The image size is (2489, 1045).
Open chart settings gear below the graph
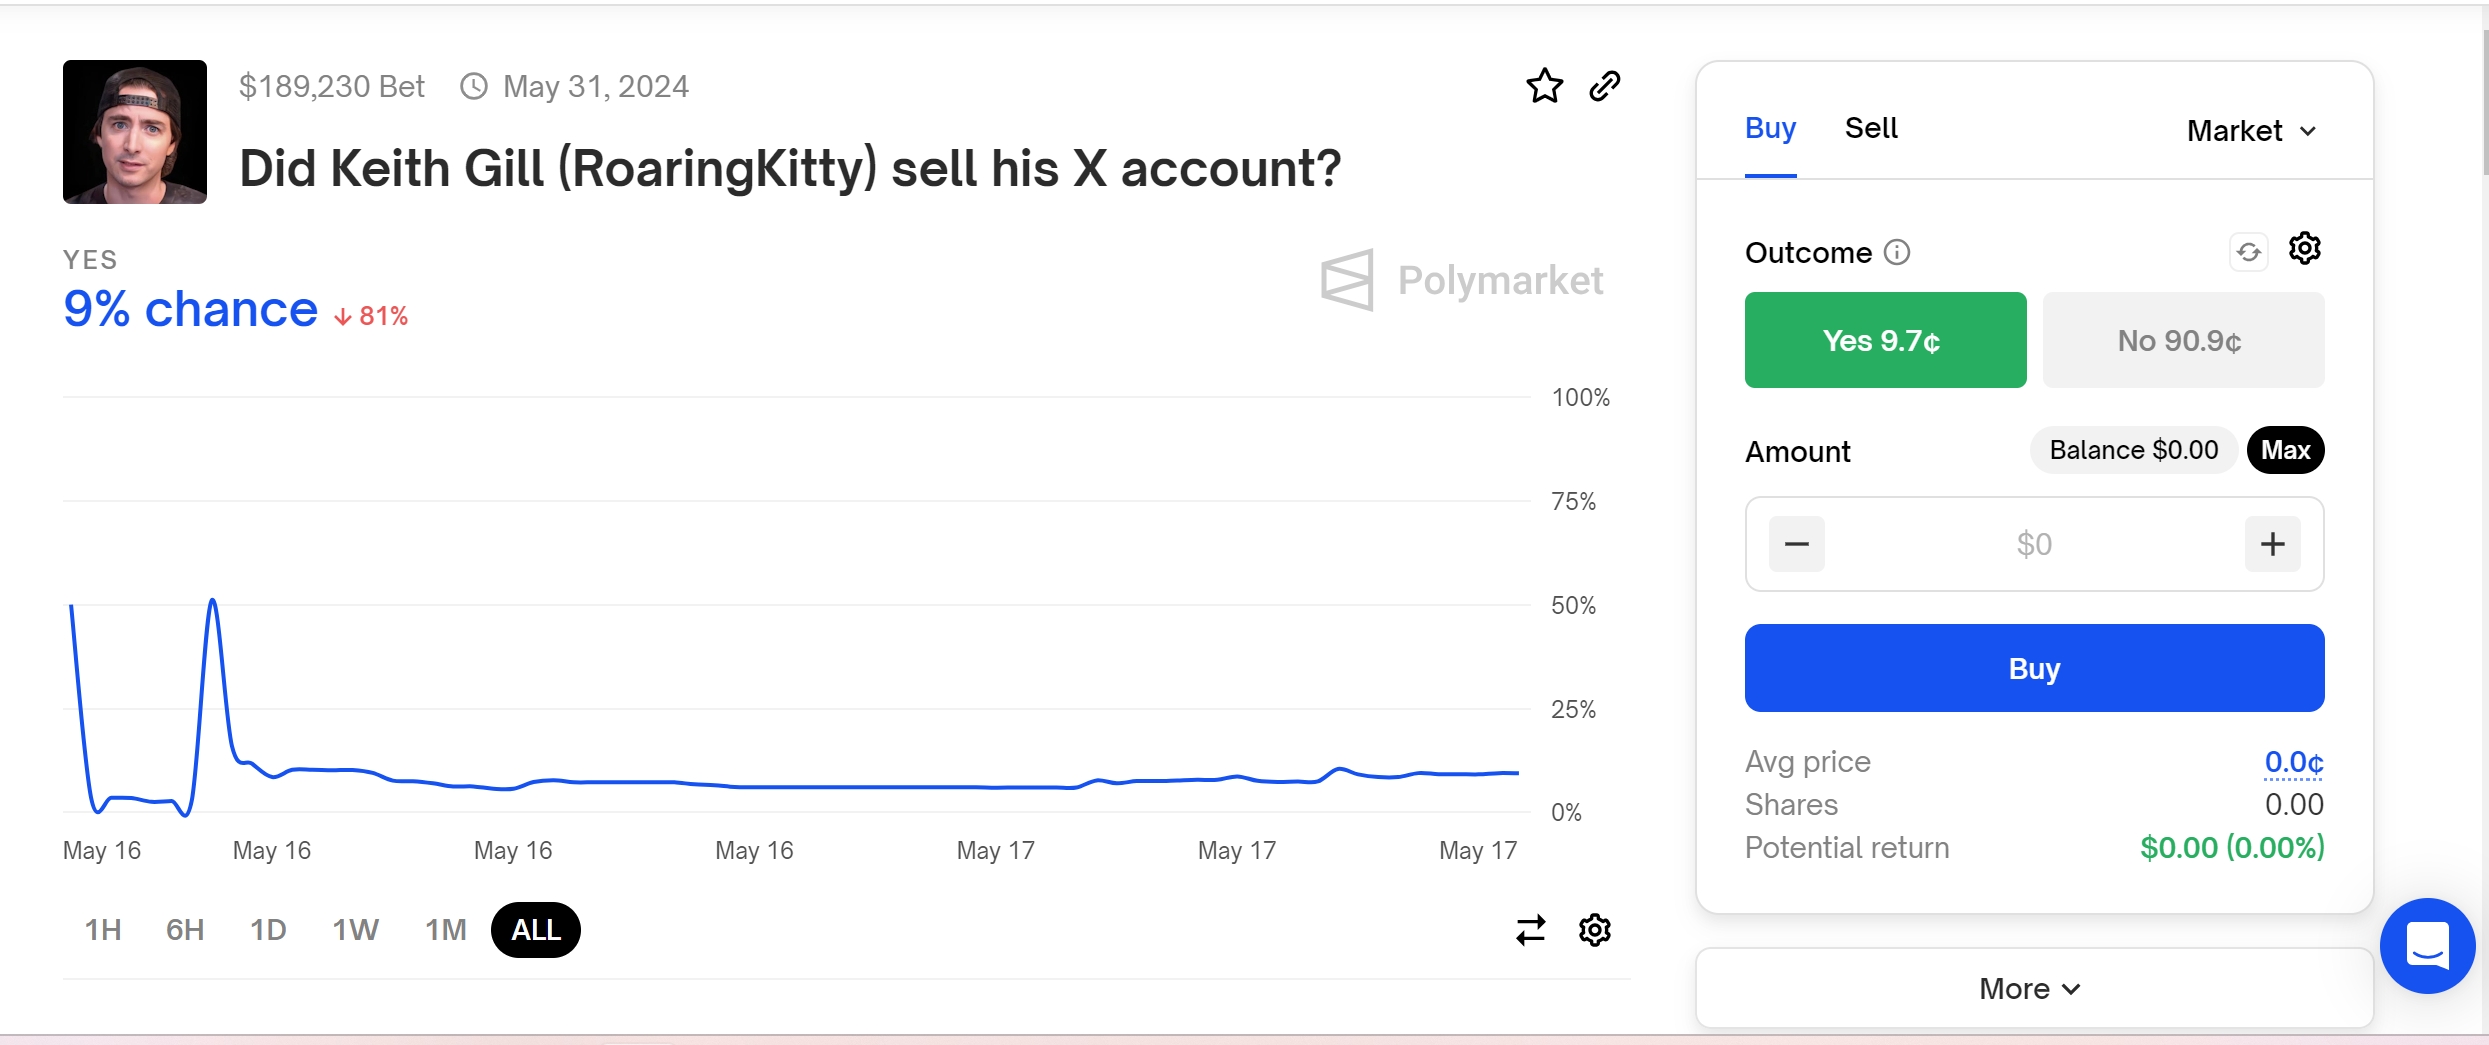tap(1595, 930)
